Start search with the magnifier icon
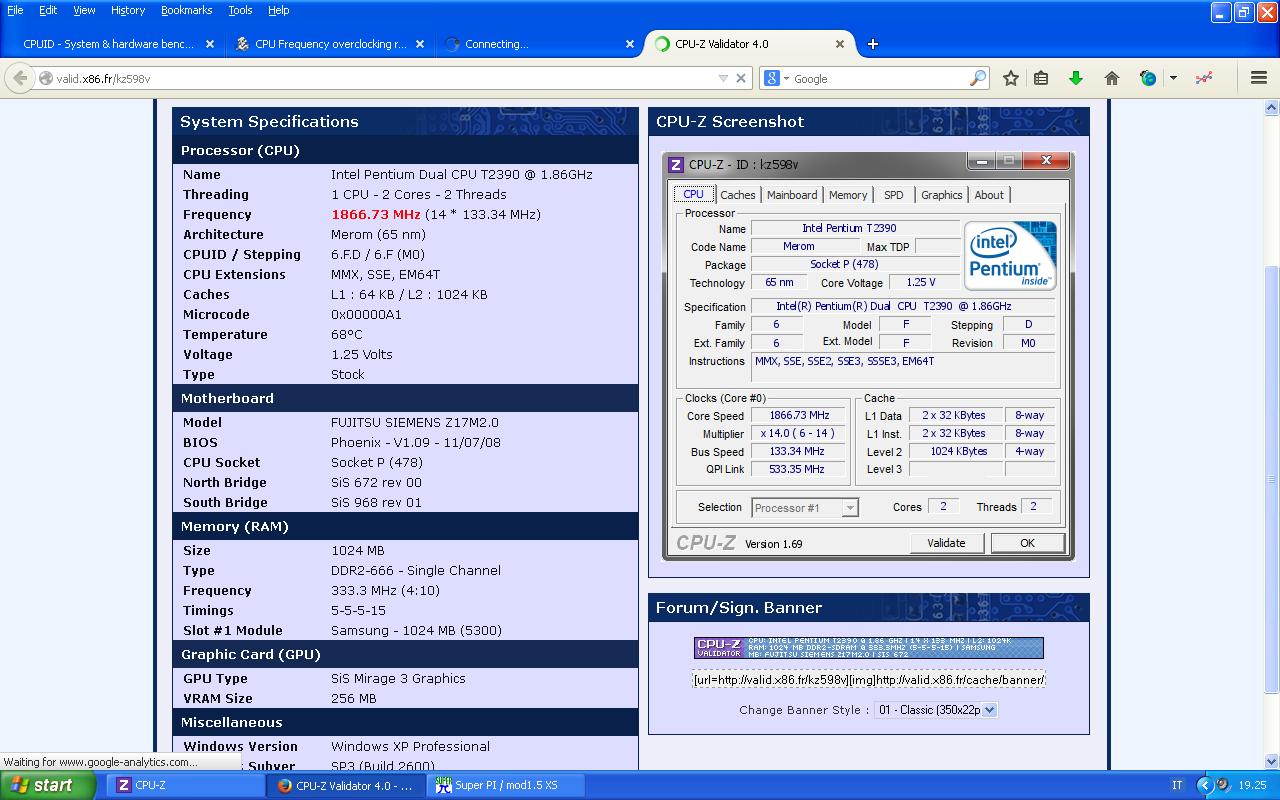 pyautogui.click(x=978, y=78)
